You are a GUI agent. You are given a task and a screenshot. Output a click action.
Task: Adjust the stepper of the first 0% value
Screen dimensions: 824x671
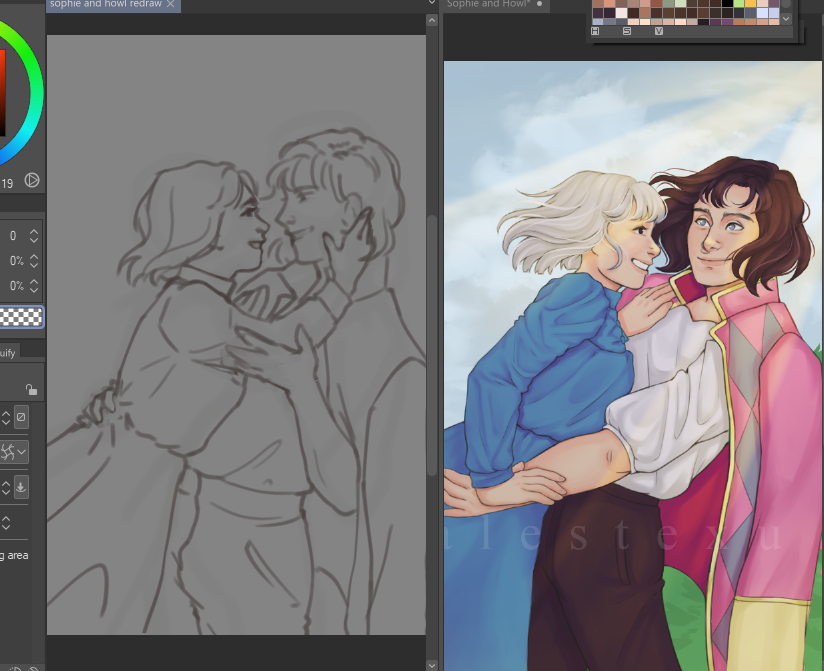click(34, 261)
